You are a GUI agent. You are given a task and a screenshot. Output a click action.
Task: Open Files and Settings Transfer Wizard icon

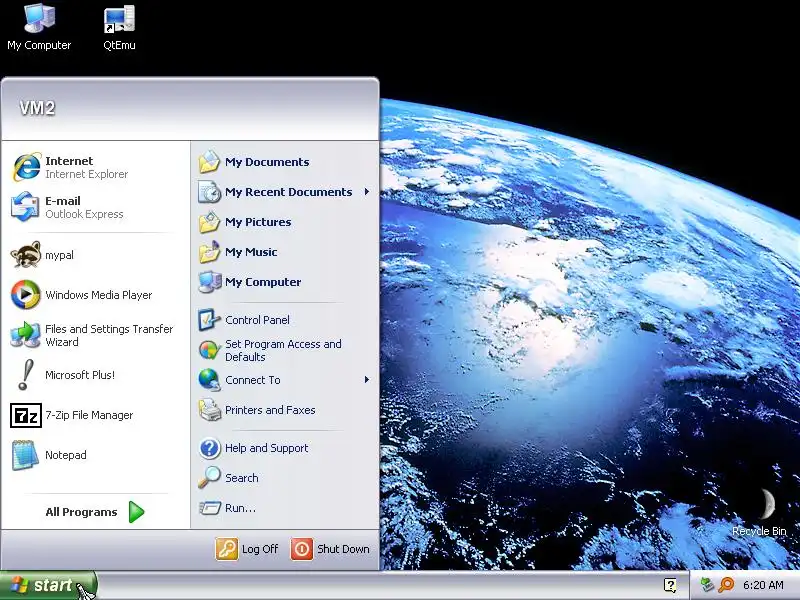tap(25, 335)
